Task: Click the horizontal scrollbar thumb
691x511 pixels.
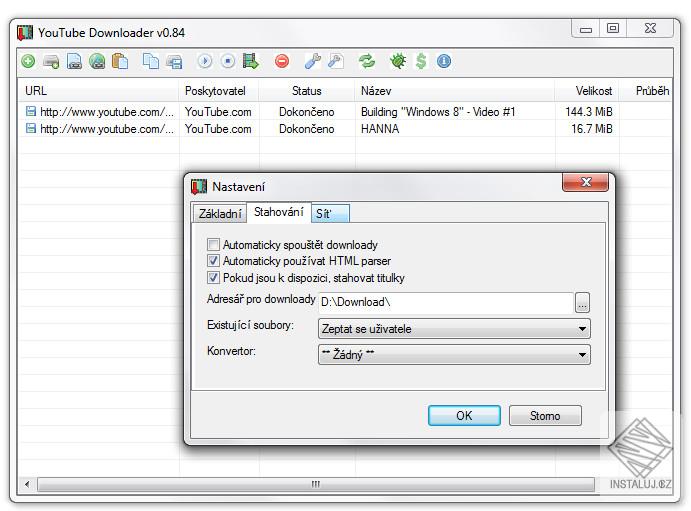Action: click(316, 484)
